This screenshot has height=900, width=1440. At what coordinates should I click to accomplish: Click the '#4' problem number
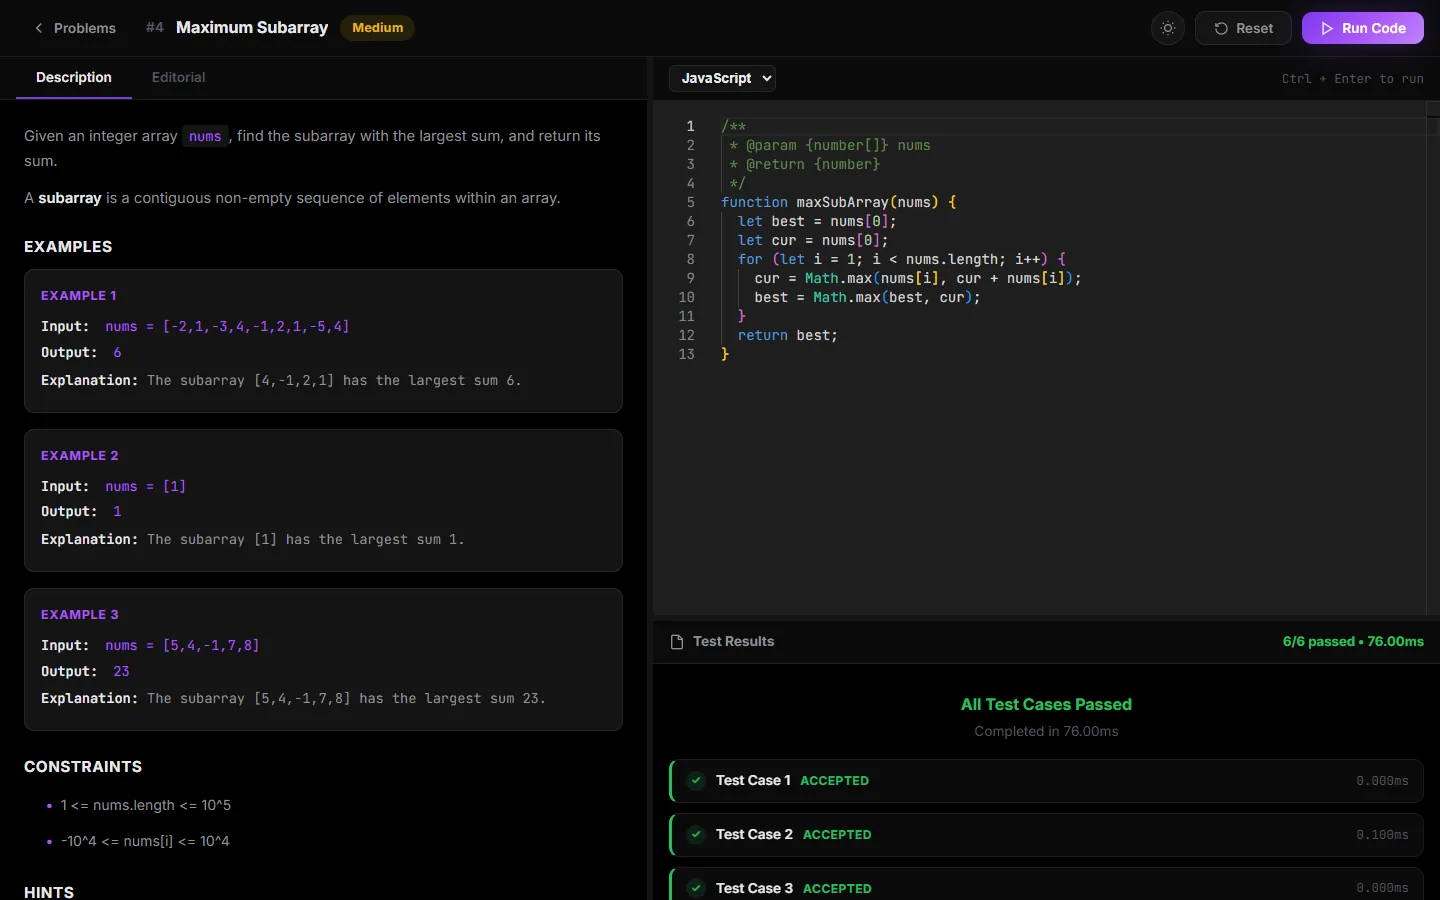tap(155, 28)
